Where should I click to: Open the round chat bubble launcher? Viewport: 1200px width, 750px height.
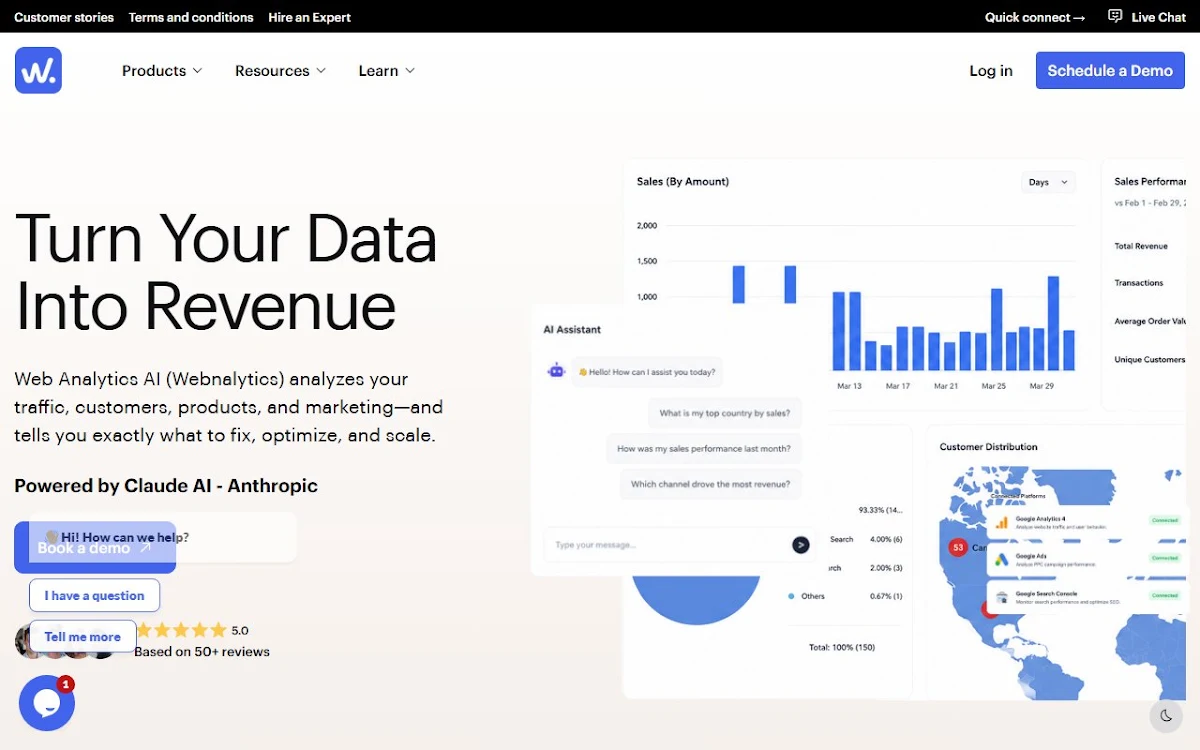click(46, 703)
